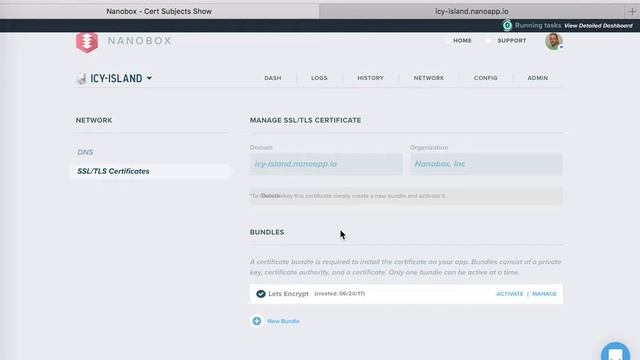Click the MANAGE SSL/TLS CERTIFICATE heading
This screenshot has height=360, width=640.
305,120
